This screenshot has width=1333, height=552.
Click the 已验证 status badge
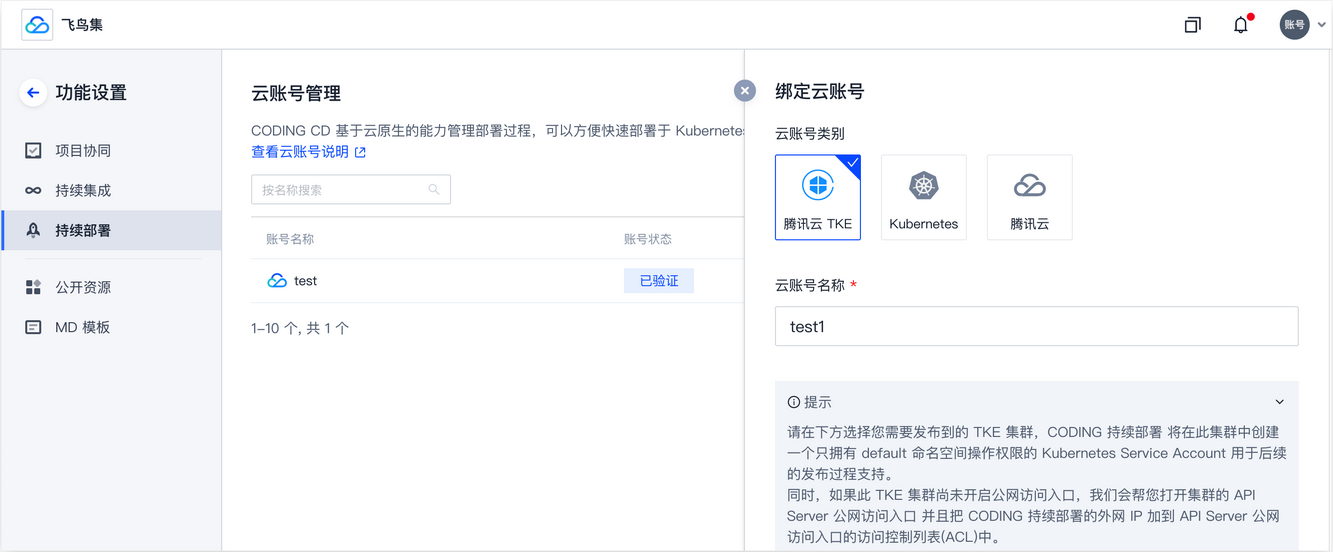pos(659,281)
